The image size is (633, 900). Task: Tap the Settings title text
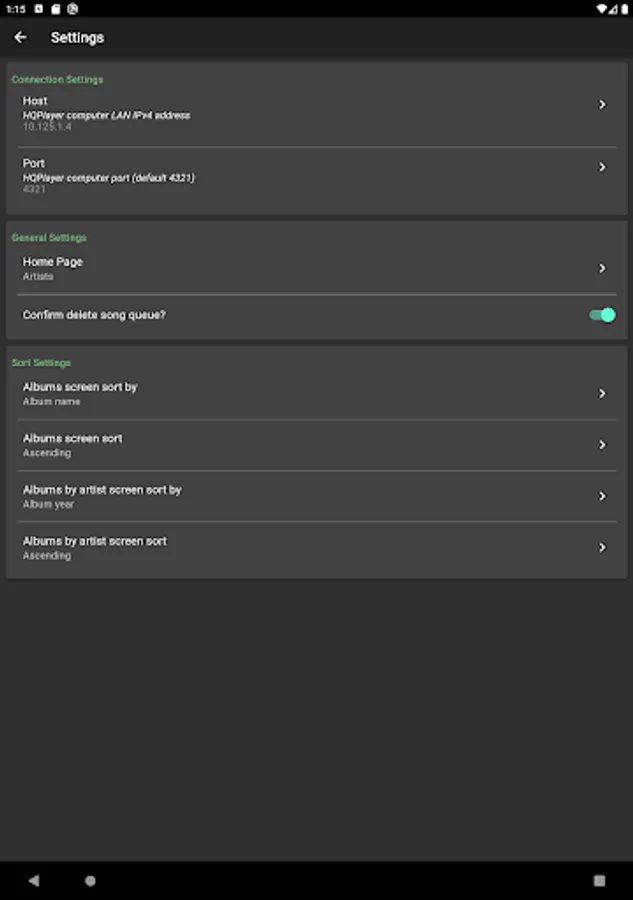pos(77,38)
